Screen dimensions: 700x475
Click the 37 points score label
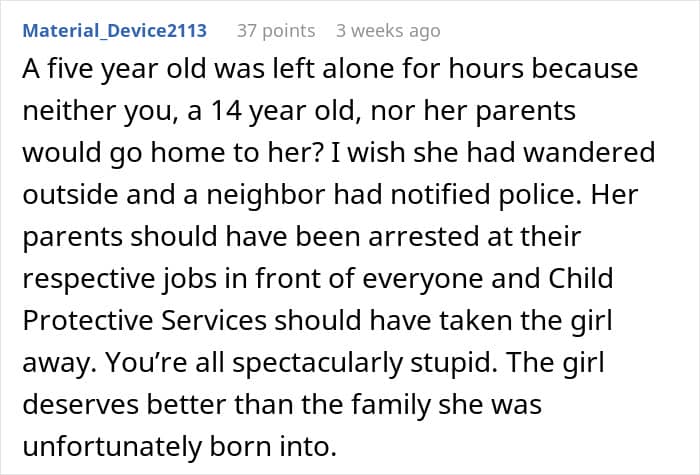(x=276, y=31)
